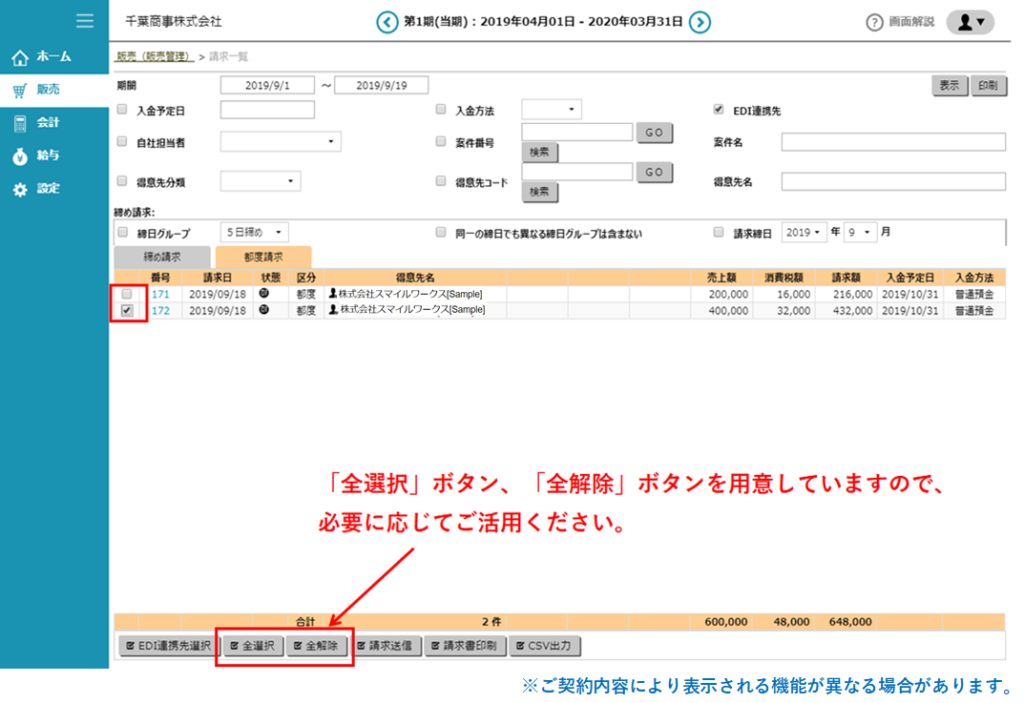1024x703 pixels.
Task: Click the 販売 cart icon
Action: (20, 90)
